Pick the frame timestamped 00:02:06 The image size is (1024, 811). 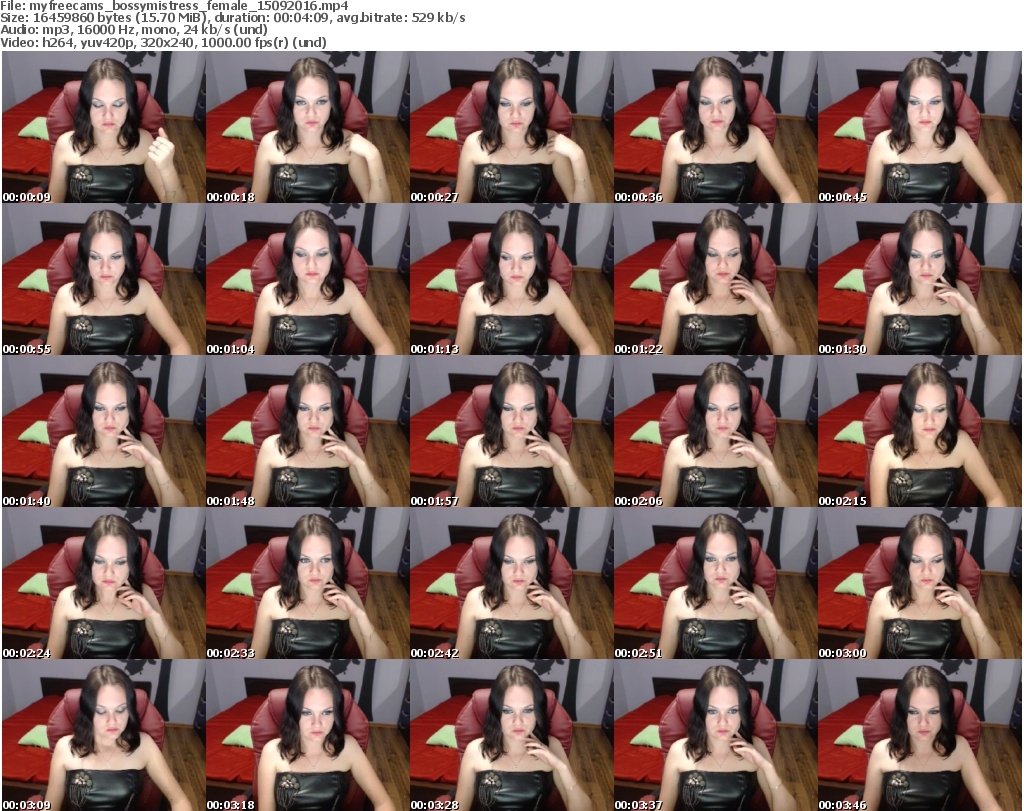click(x=715, y=431)
